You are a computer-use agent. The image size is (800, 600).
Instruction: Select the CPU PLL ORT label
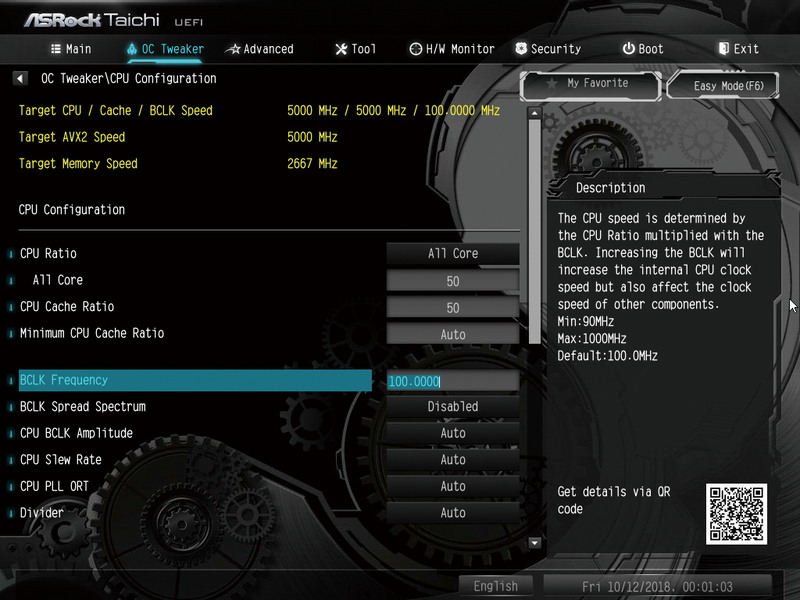[x=54, y=486]
